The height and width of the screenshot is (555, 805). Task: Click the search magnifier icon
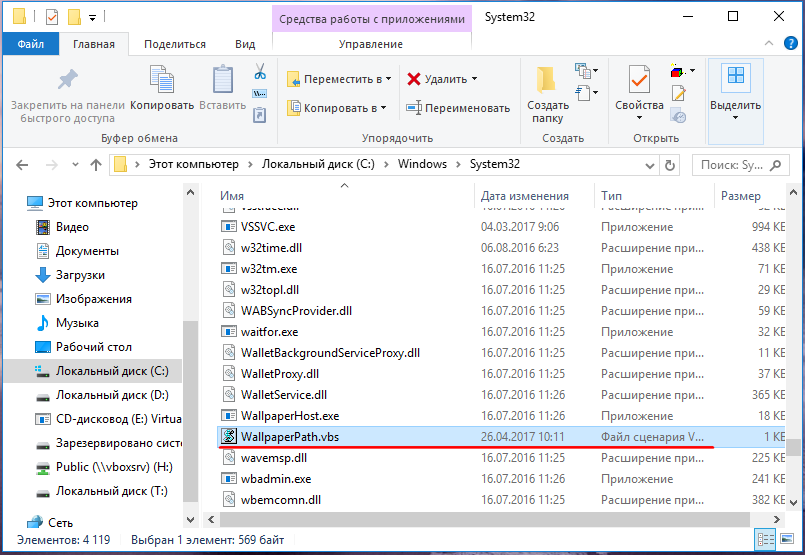point(776,165)
